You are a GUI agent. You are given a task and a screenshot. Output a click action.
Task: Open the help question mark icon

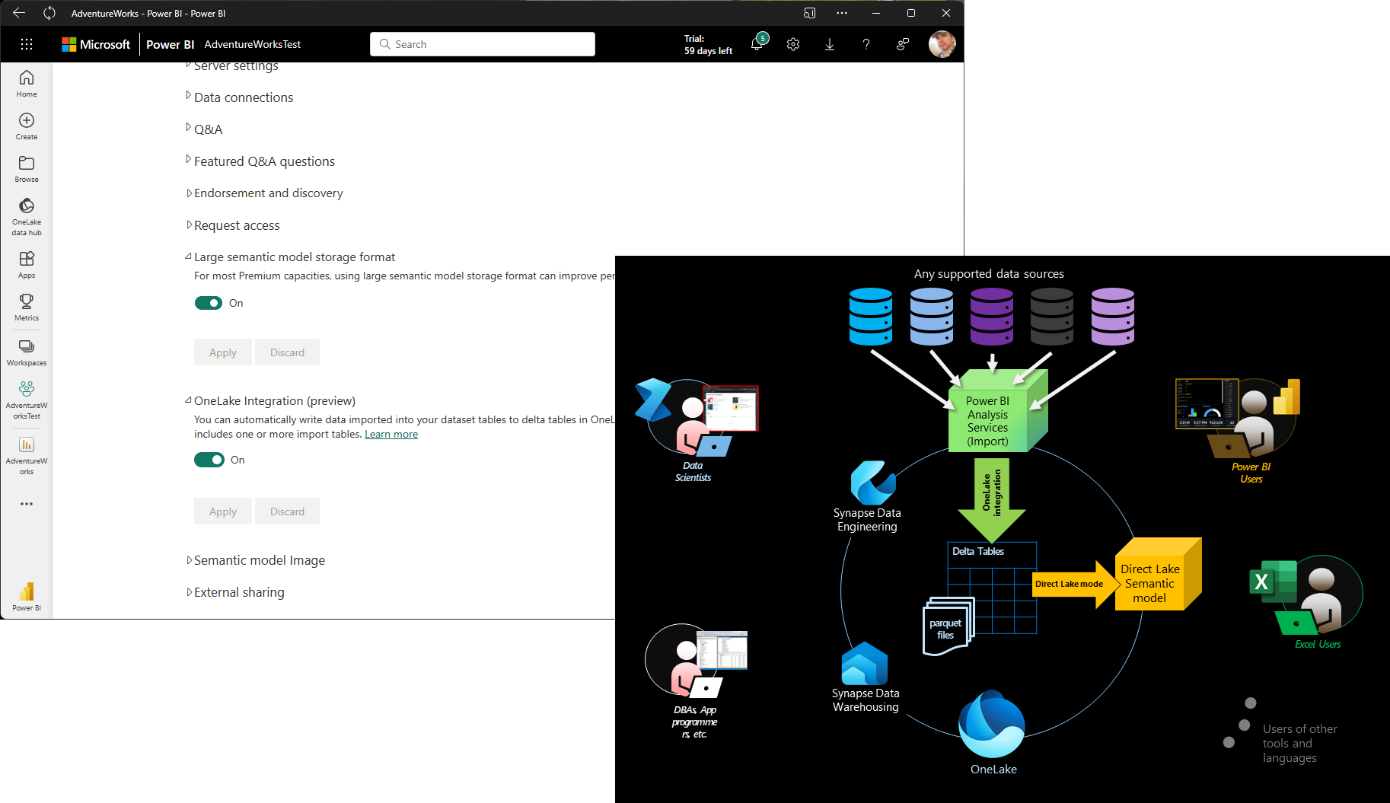[x=866, y=44]
